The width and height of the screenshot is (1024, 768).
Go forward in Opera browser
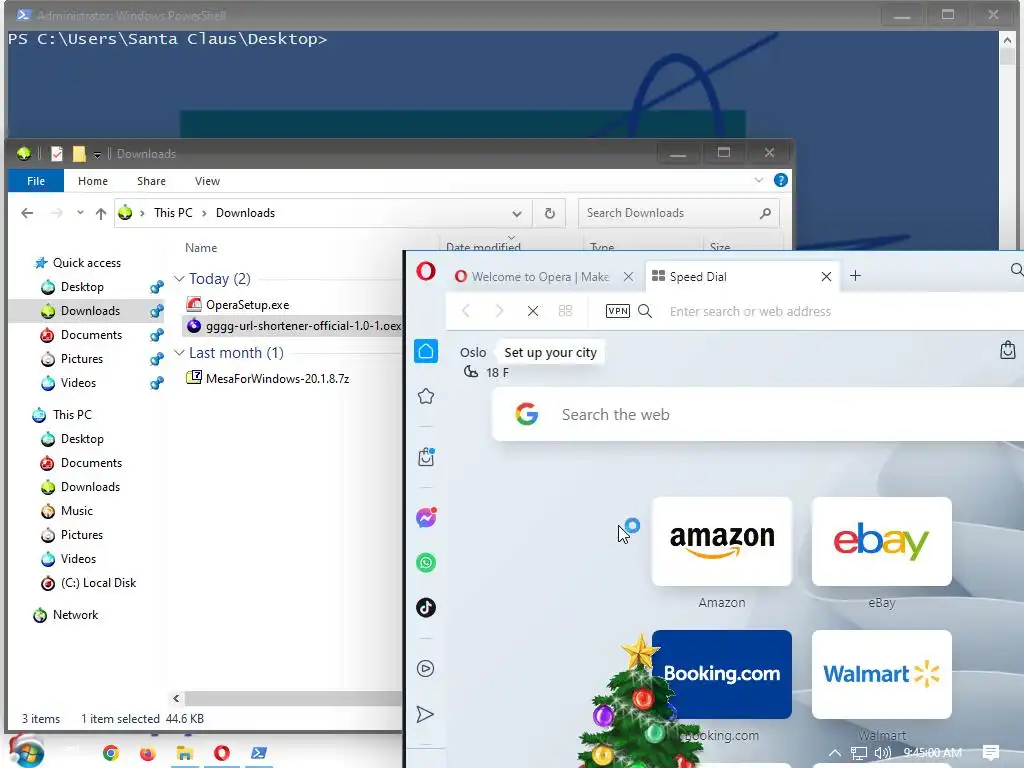[499, 311]
